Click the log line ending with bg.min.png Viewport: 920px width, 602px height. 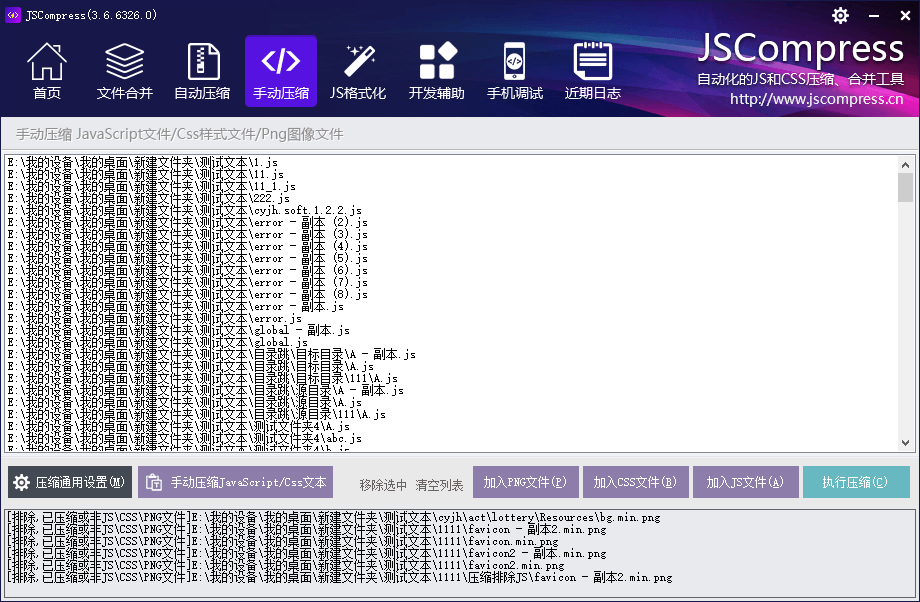pos(333,518)
